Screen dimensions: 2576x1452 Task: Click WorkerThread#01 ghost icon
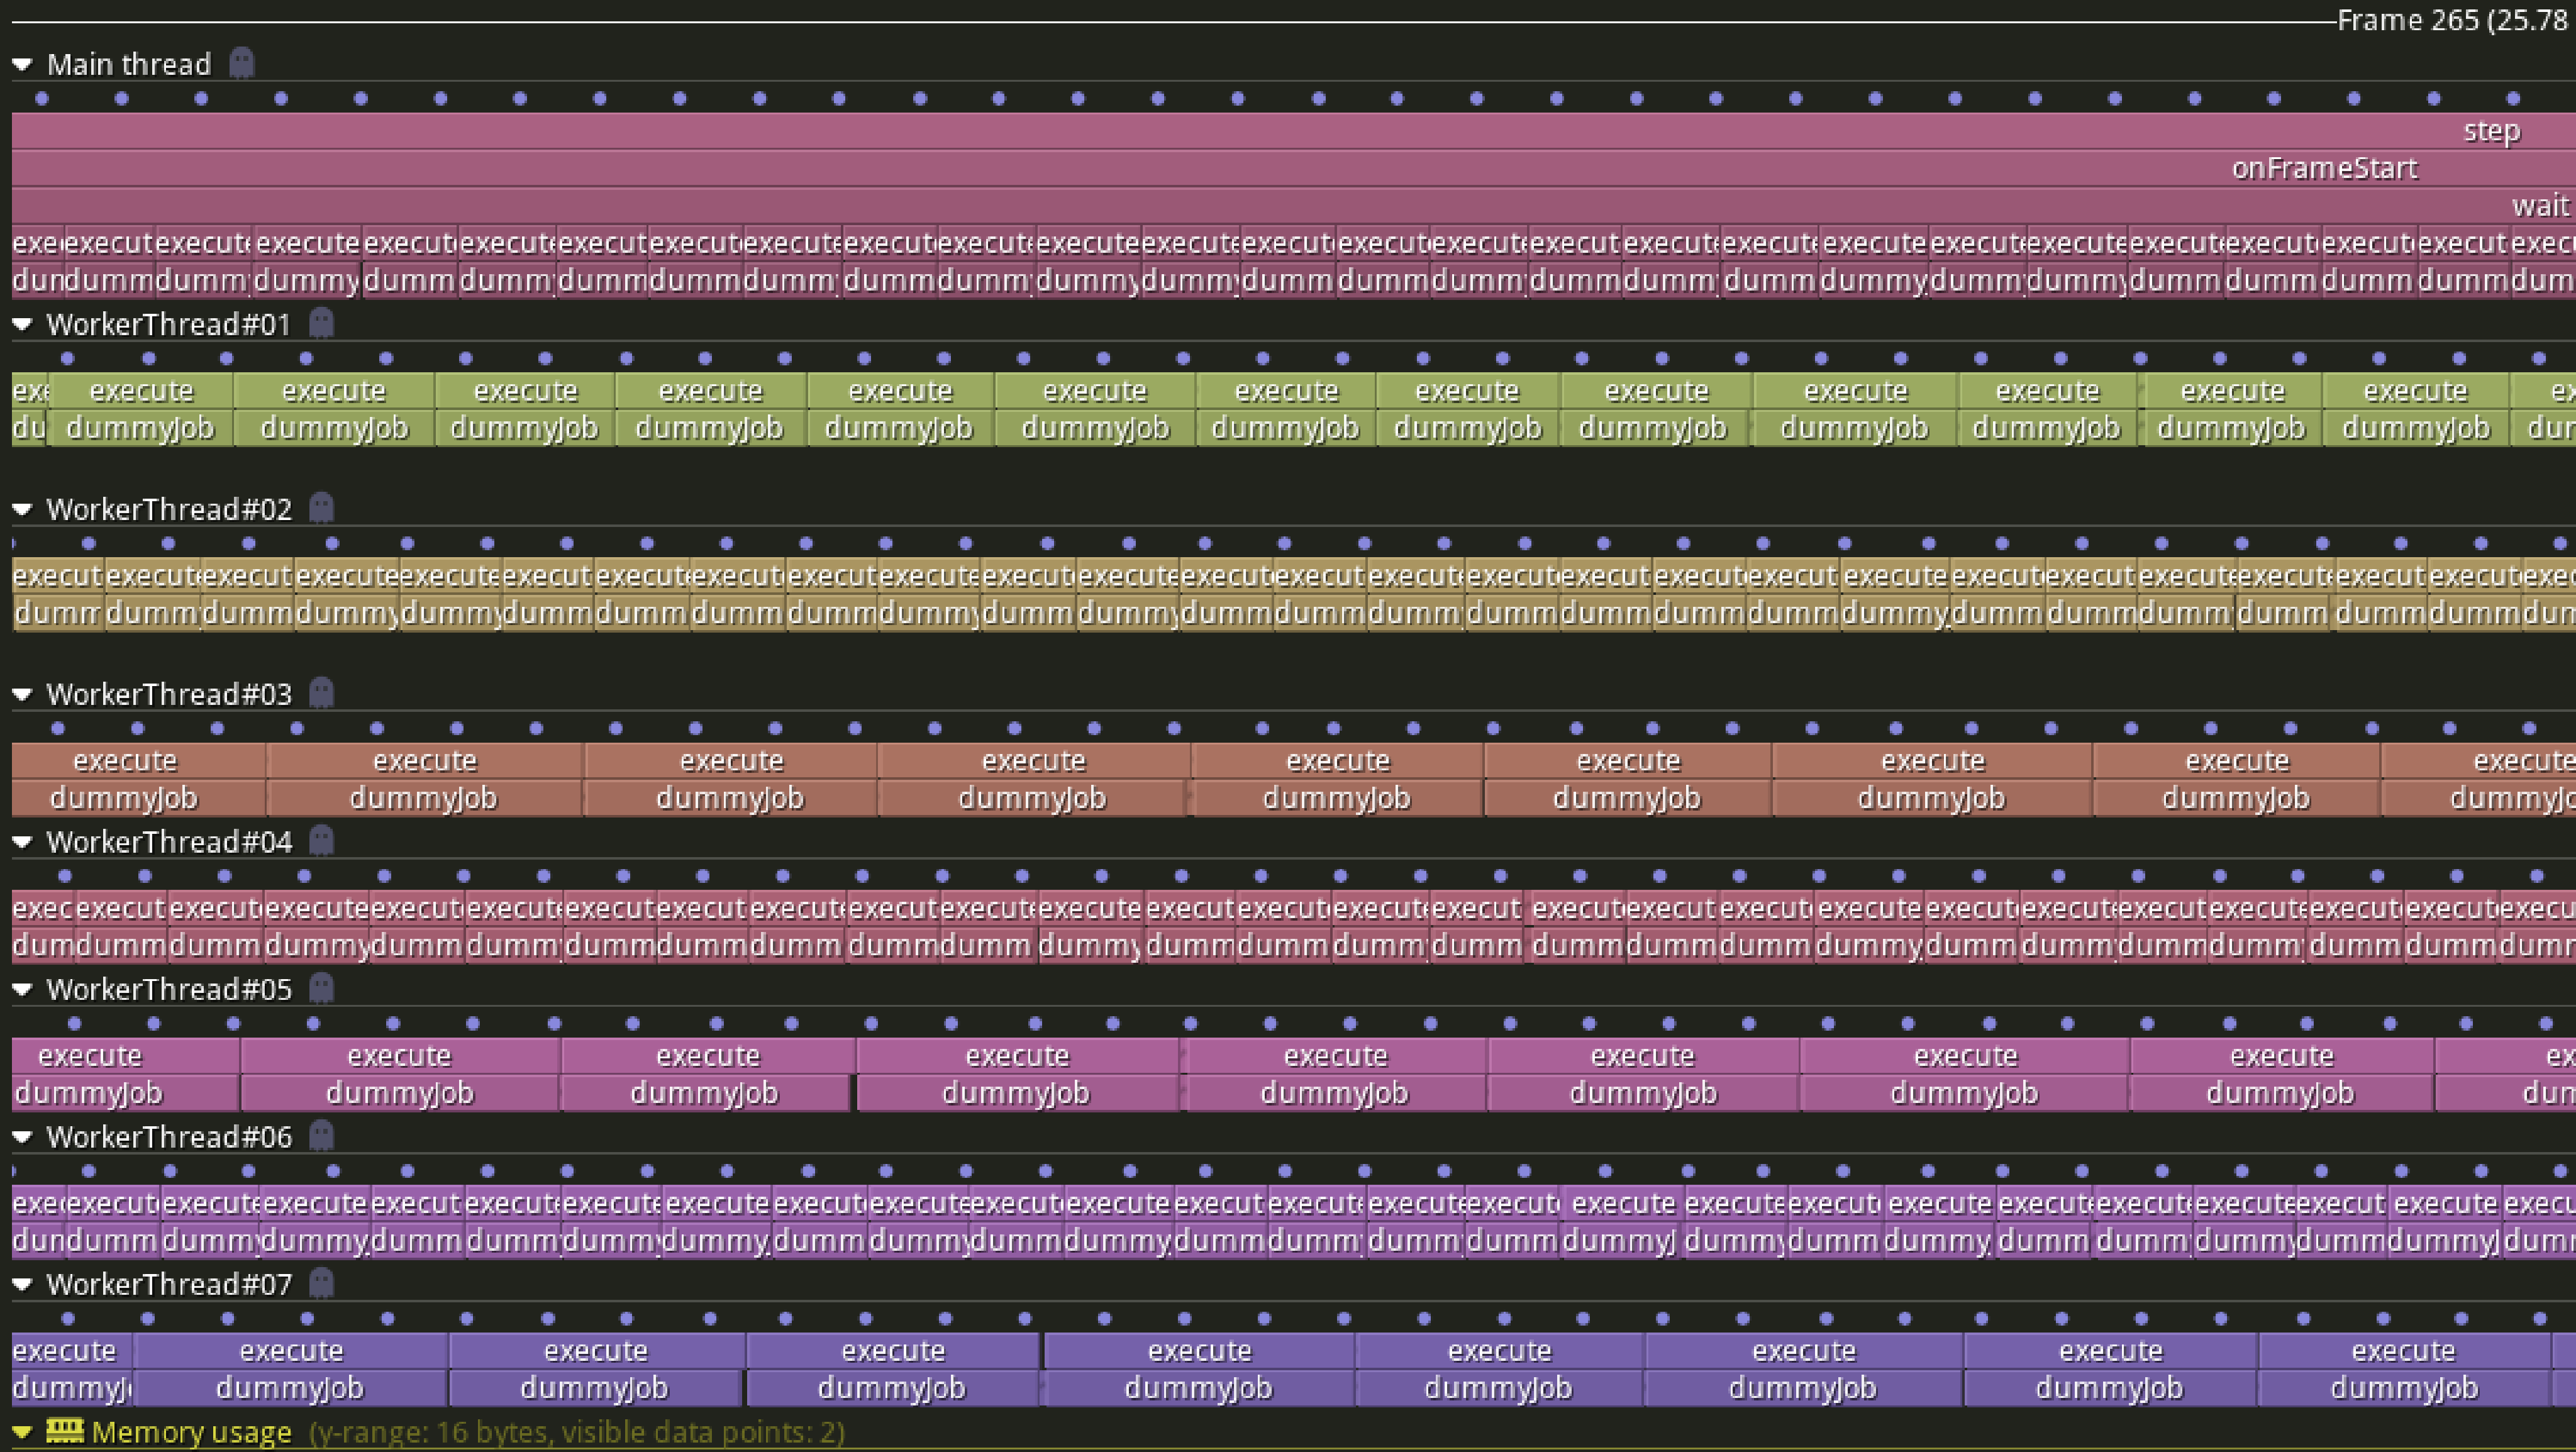click(x=321, y=323)
